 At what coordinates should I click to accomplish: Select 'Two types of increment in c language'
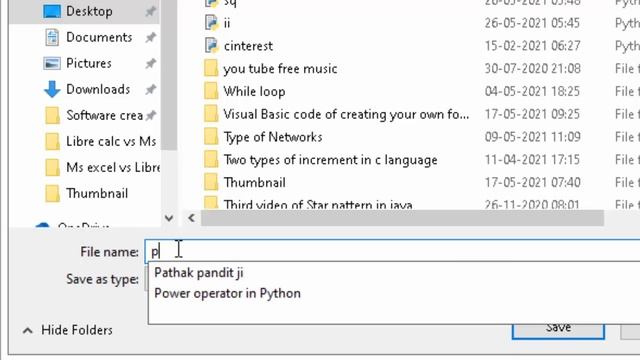pos(330,160)
